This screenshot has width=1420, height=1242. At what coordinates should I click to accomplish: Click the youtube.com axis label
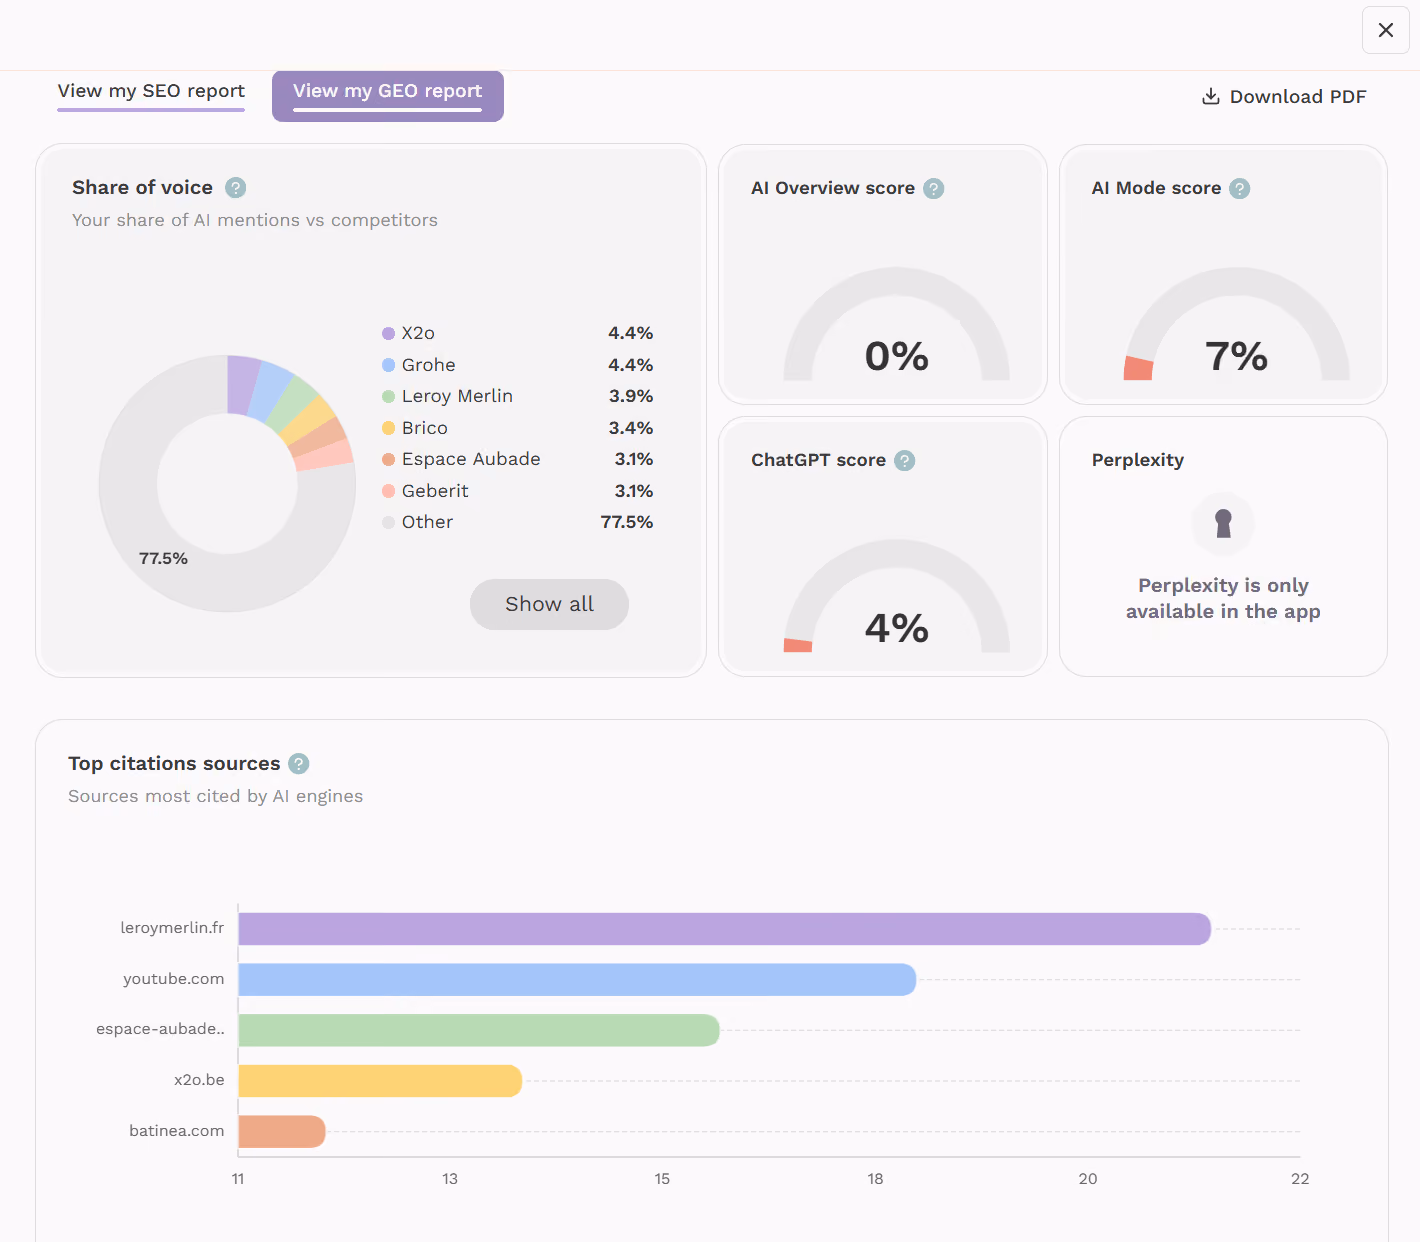(173, 979)
